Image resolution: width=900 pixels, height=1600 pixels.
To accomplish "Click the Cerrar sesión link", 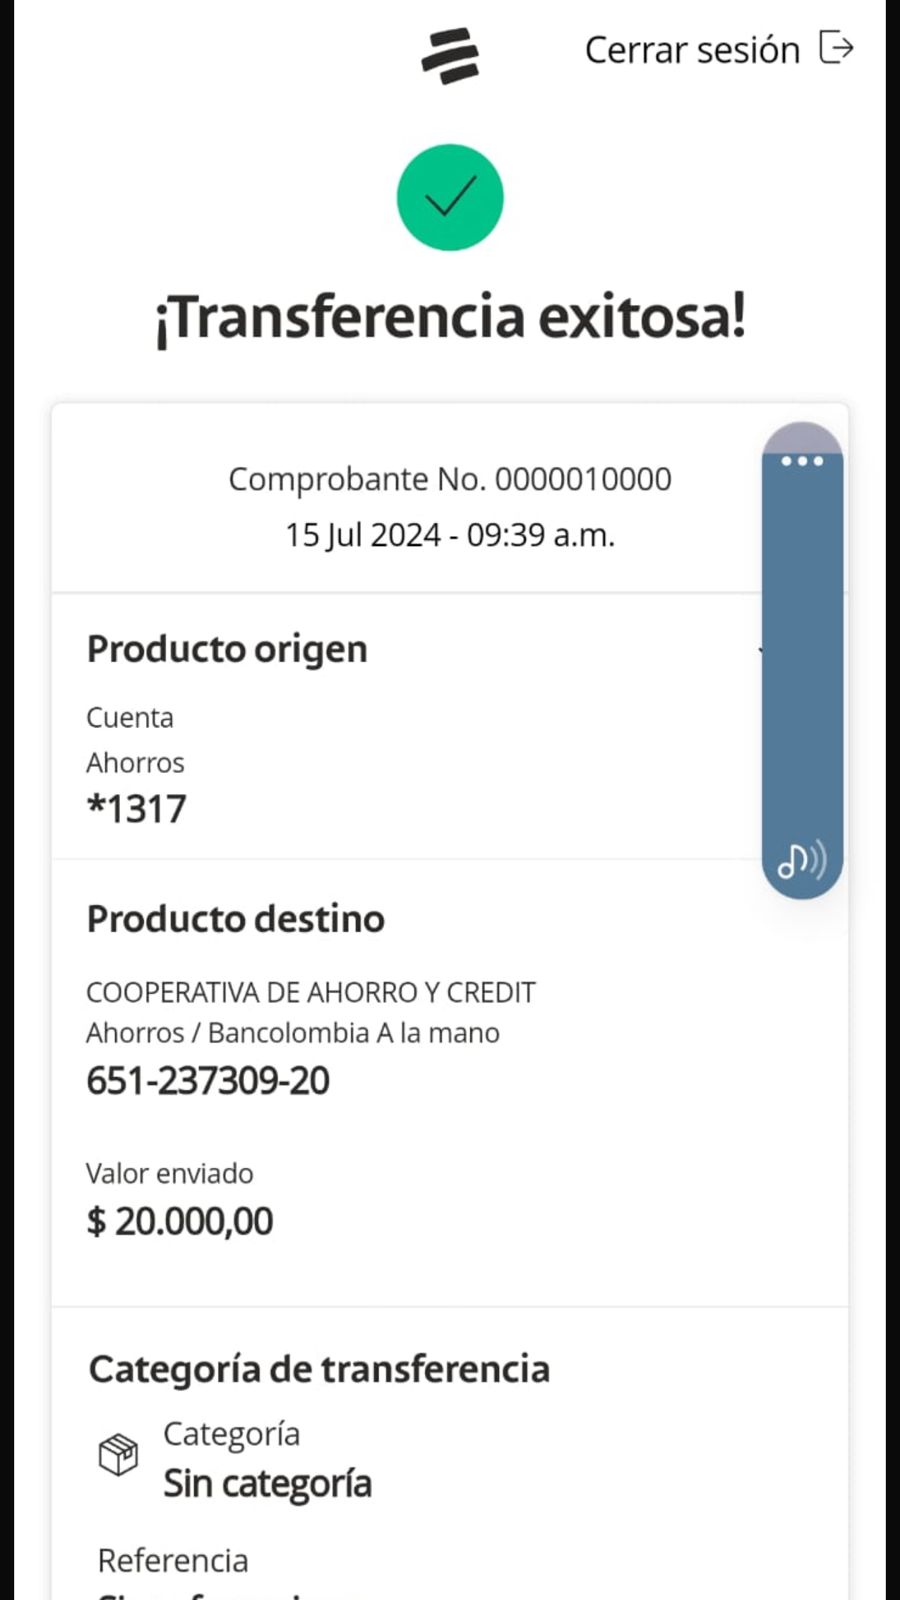I will [692, 50].
